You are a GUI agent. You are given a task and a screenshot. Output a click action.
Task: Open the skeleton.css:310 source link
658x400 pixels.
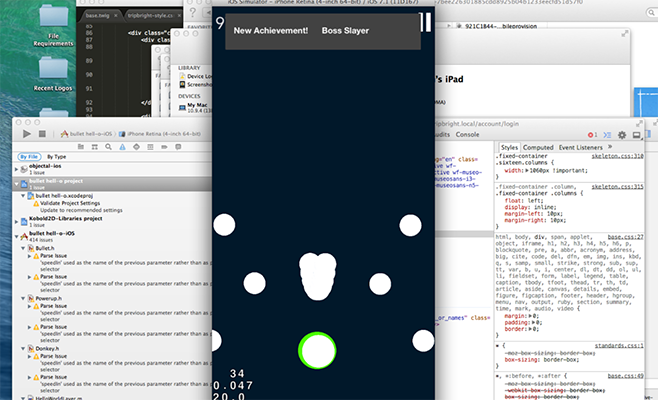click(x=617, y=156)
